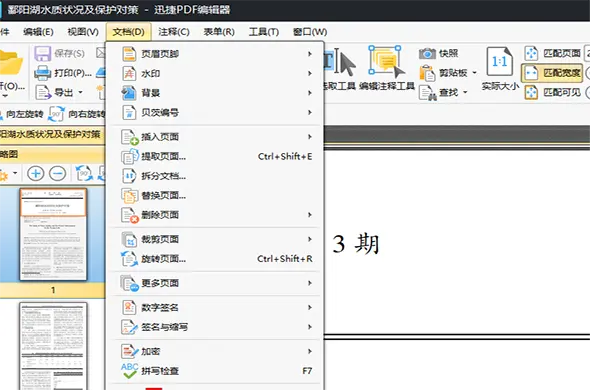Open the 导出 export dropdown
The image size is (590, 390).
coord(59,92)
